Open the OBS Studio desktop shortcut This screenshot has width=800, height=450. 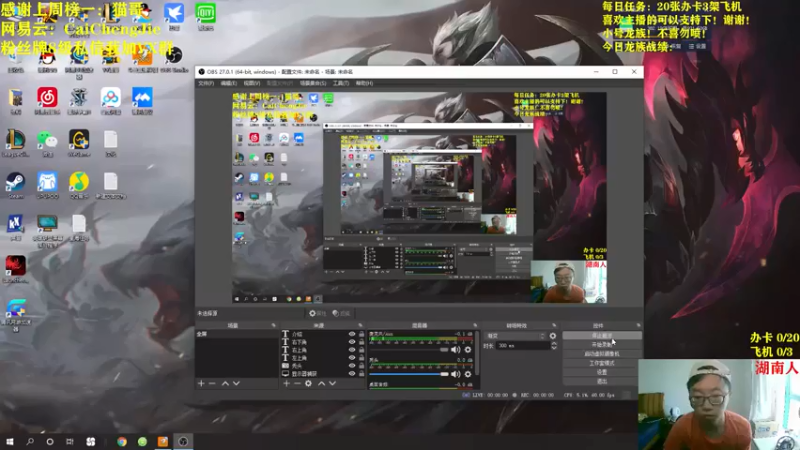tap(174, 56)
